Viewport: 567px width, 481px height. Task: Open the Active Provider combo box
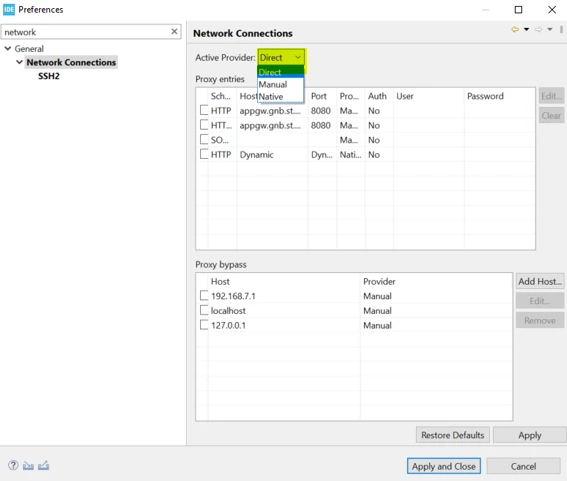click(281, 57)
